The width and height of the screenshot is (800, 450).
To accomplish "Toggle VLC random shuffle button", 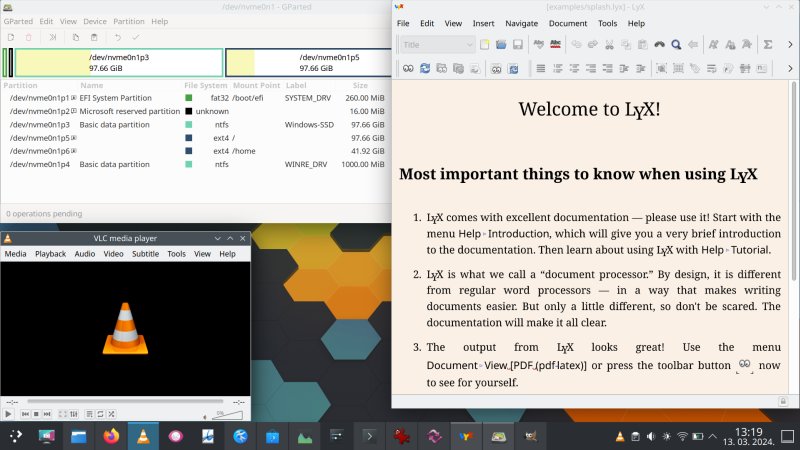I will (x=112, y=414).
